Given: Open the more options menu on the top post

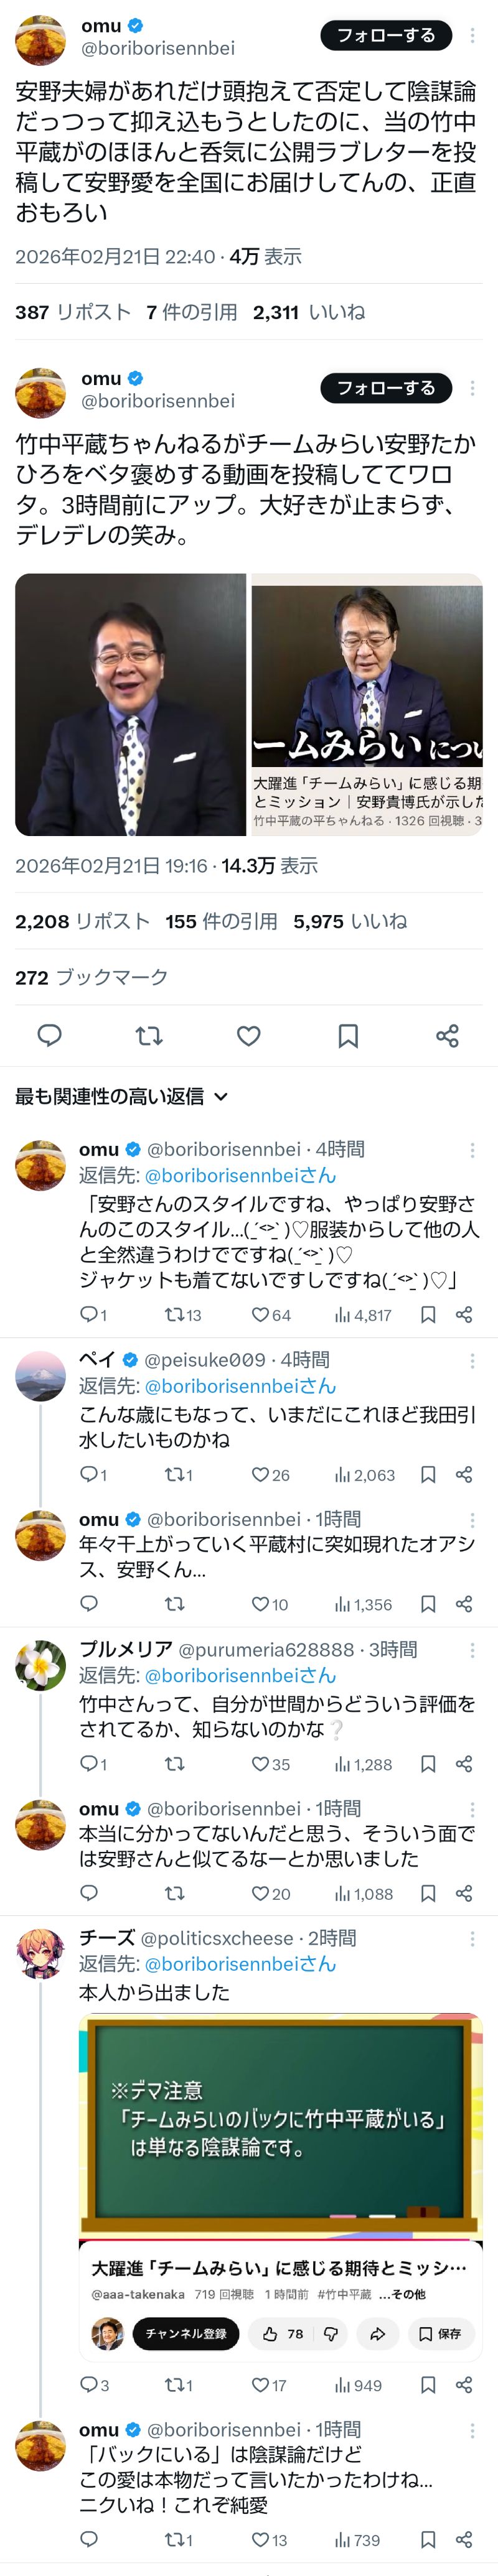Looking at the screenshot, I should coord(472,35).
